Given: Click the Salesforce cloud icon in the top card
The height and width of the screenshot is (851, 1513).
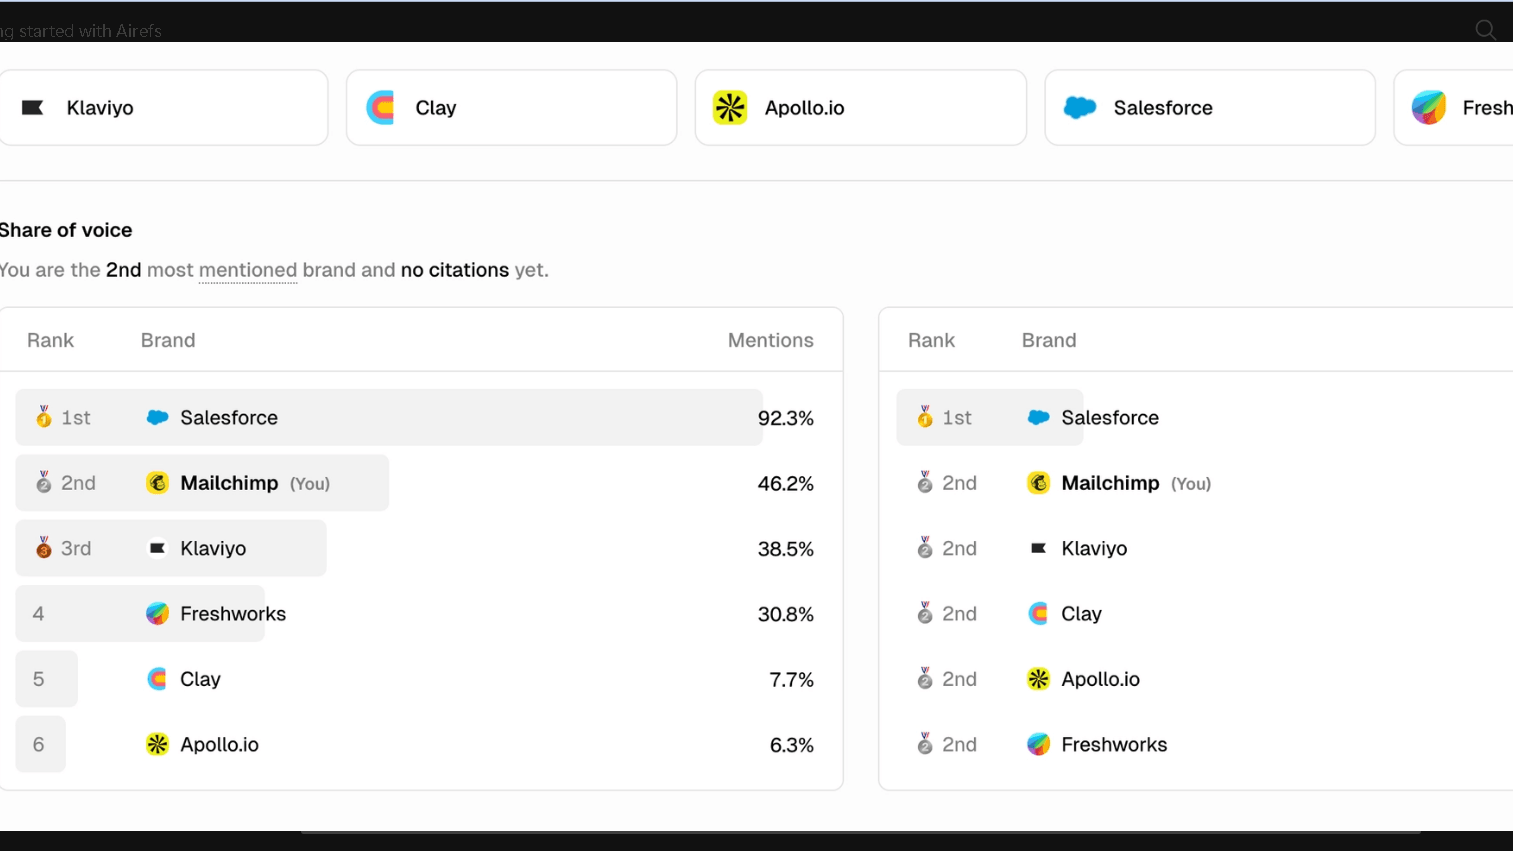Looking at the screenshot, I should coord(1079,107).
